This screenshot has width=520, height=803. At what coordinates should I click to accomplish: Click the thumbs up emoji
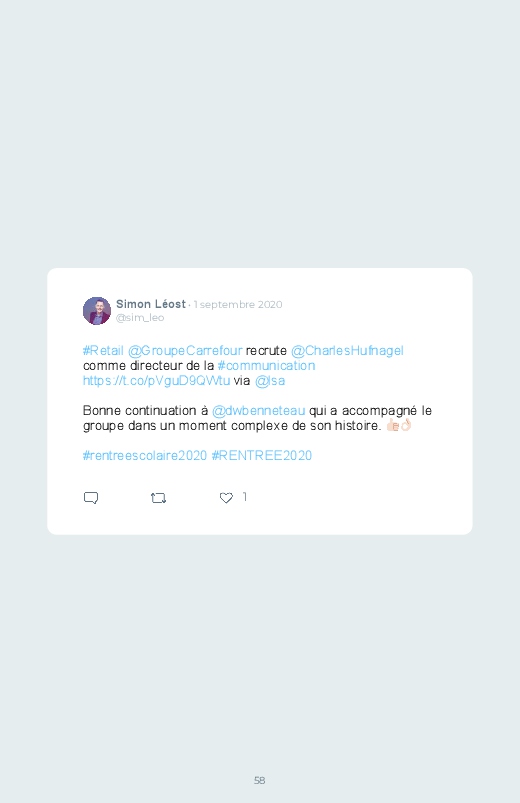point(393,425)
